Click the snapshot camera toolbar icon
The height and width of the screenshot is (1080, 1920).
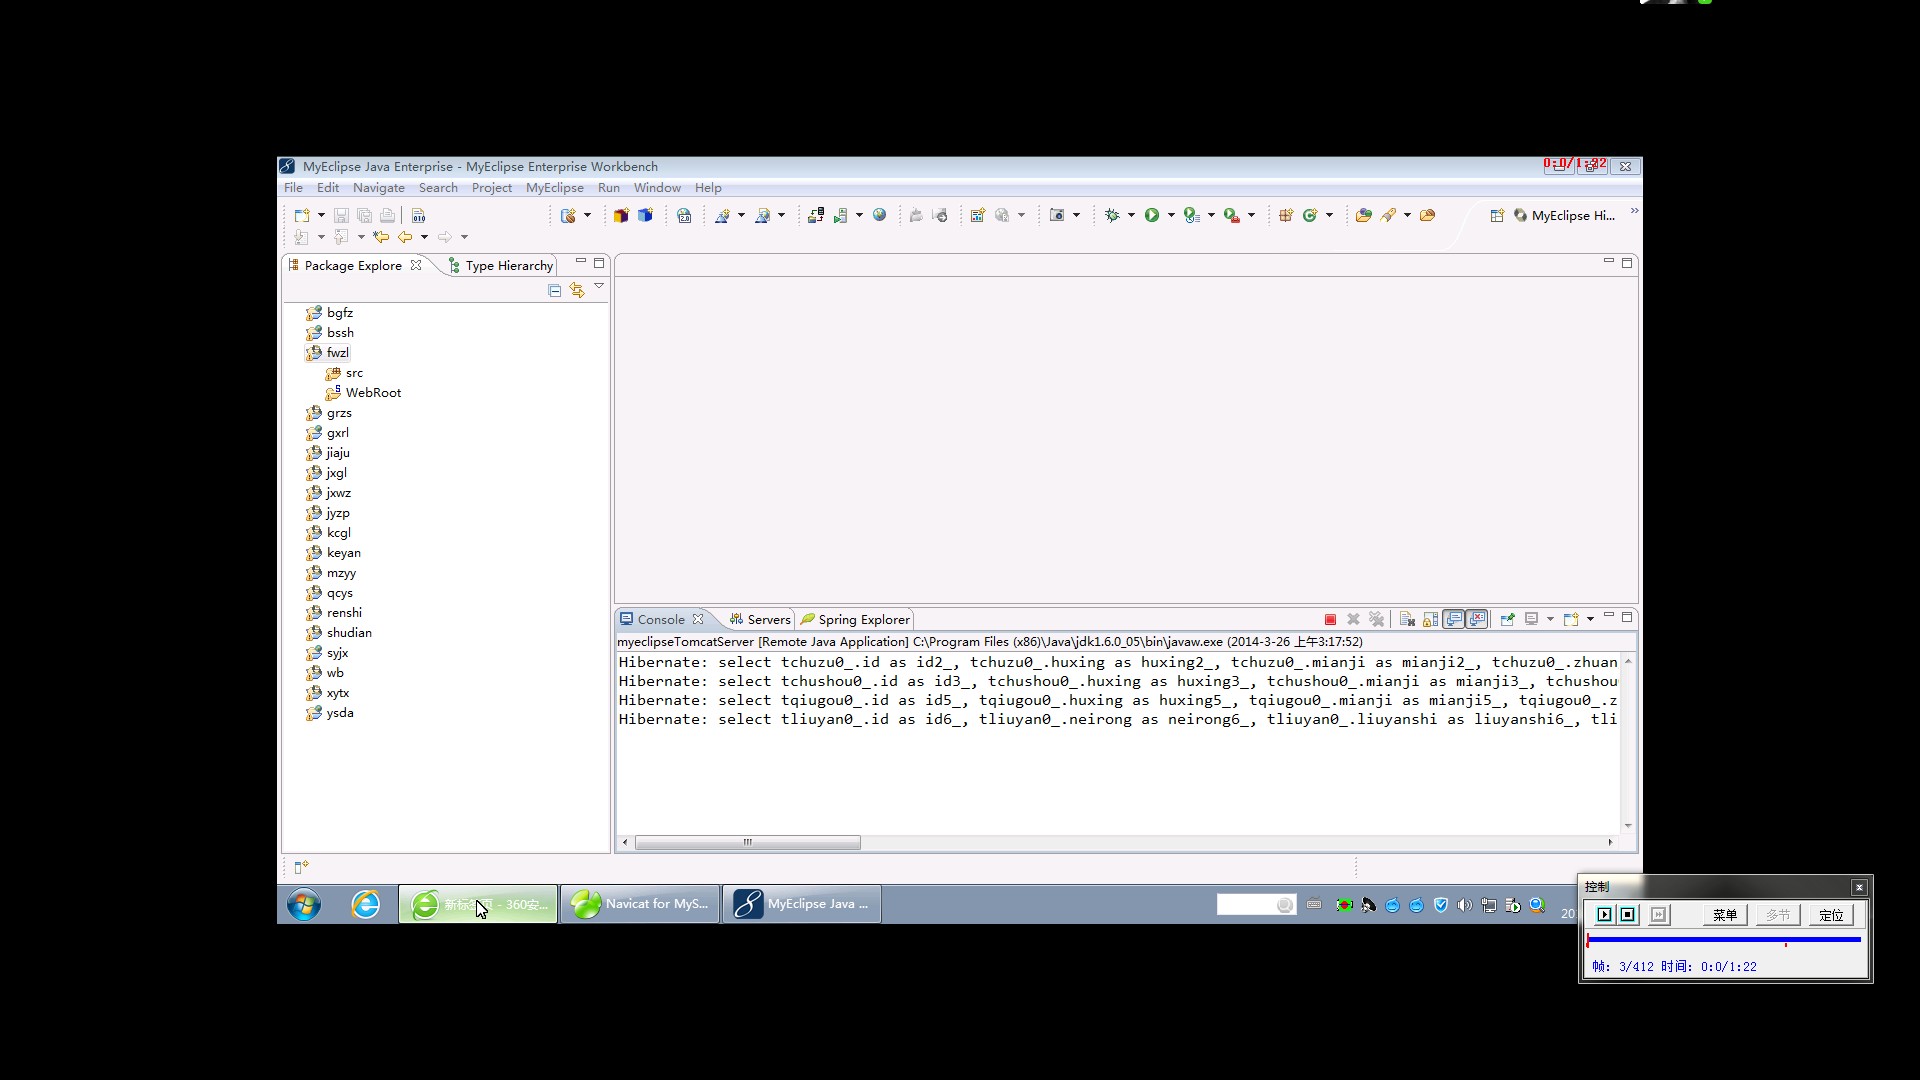coord(1057,215)
